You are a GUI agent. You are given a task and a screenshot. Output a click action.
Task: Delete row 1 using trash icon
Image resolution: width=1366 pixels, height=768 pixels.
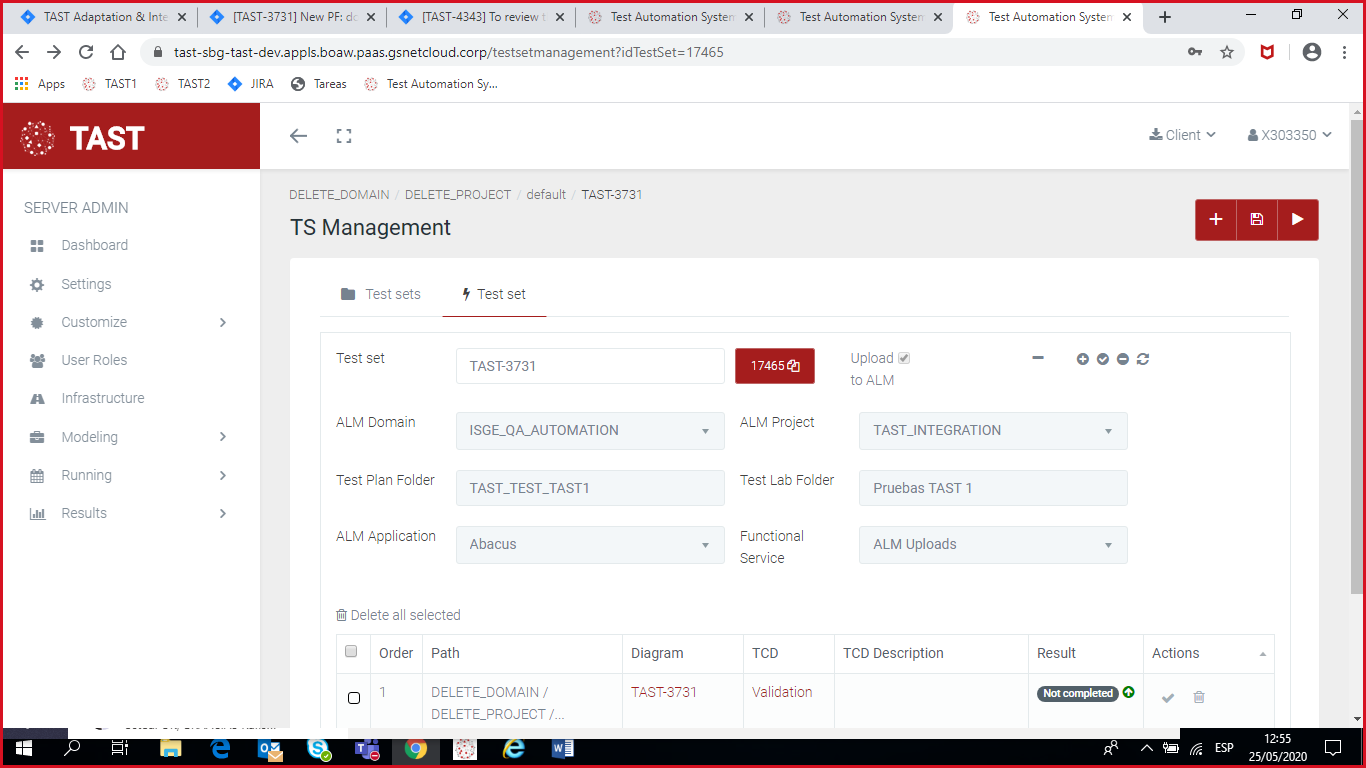pyautogui.click(x=1199, y=697)
